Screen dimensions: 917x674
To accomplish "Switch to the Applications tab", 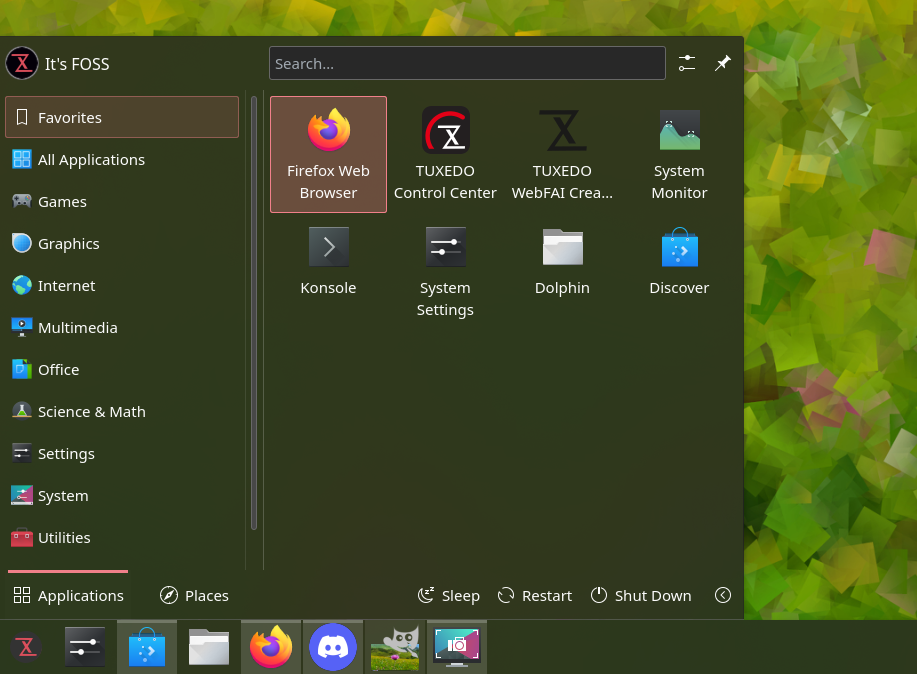I will (x=68, y=595).
